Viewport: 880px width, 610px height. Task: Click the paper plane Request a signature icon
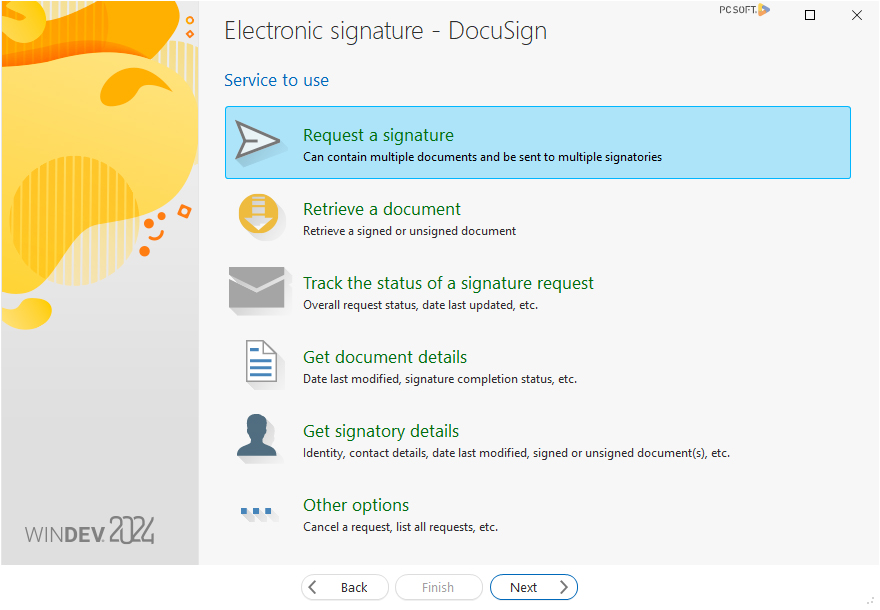(258, 141)
